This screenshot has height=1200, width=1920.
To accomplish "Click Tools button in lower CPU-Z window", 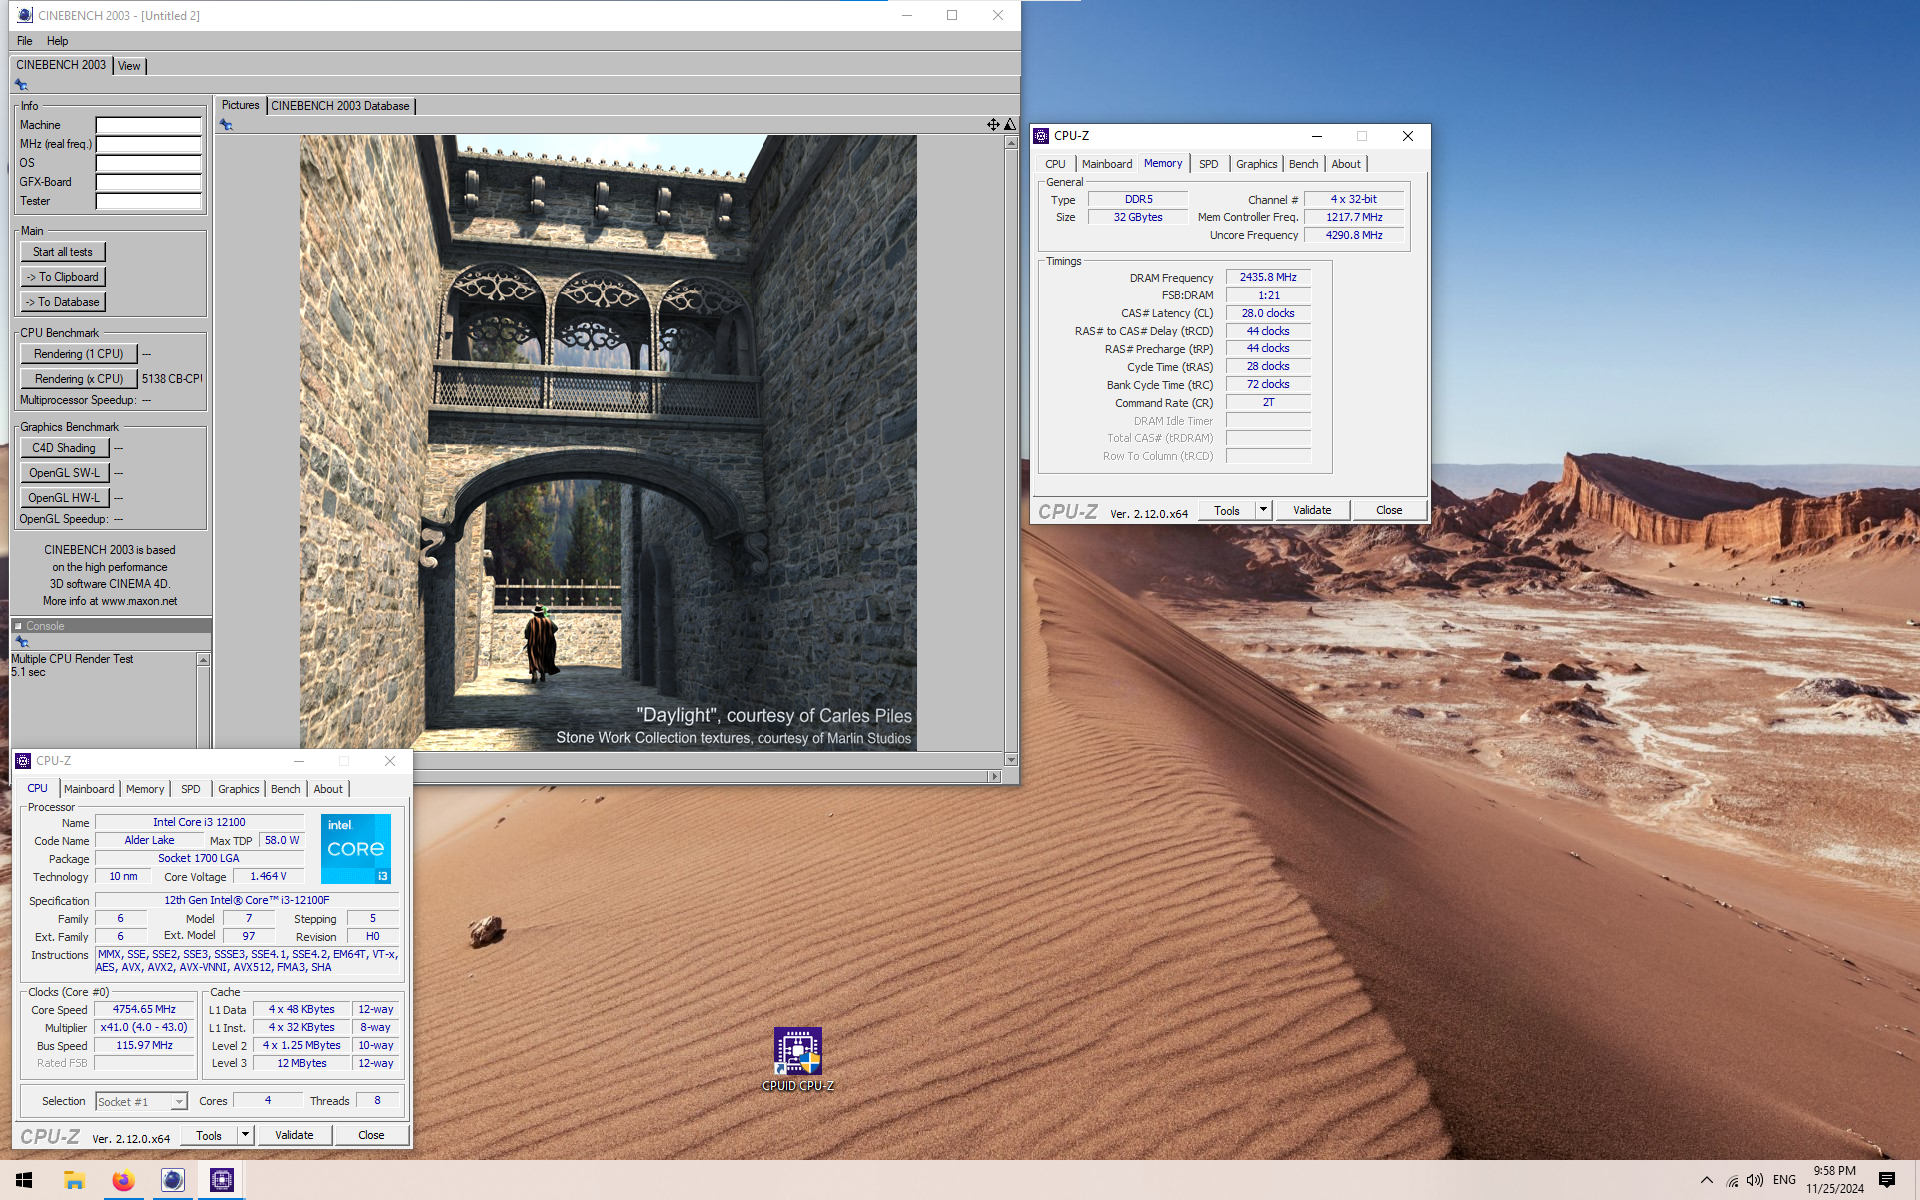I will [209, 1135].
